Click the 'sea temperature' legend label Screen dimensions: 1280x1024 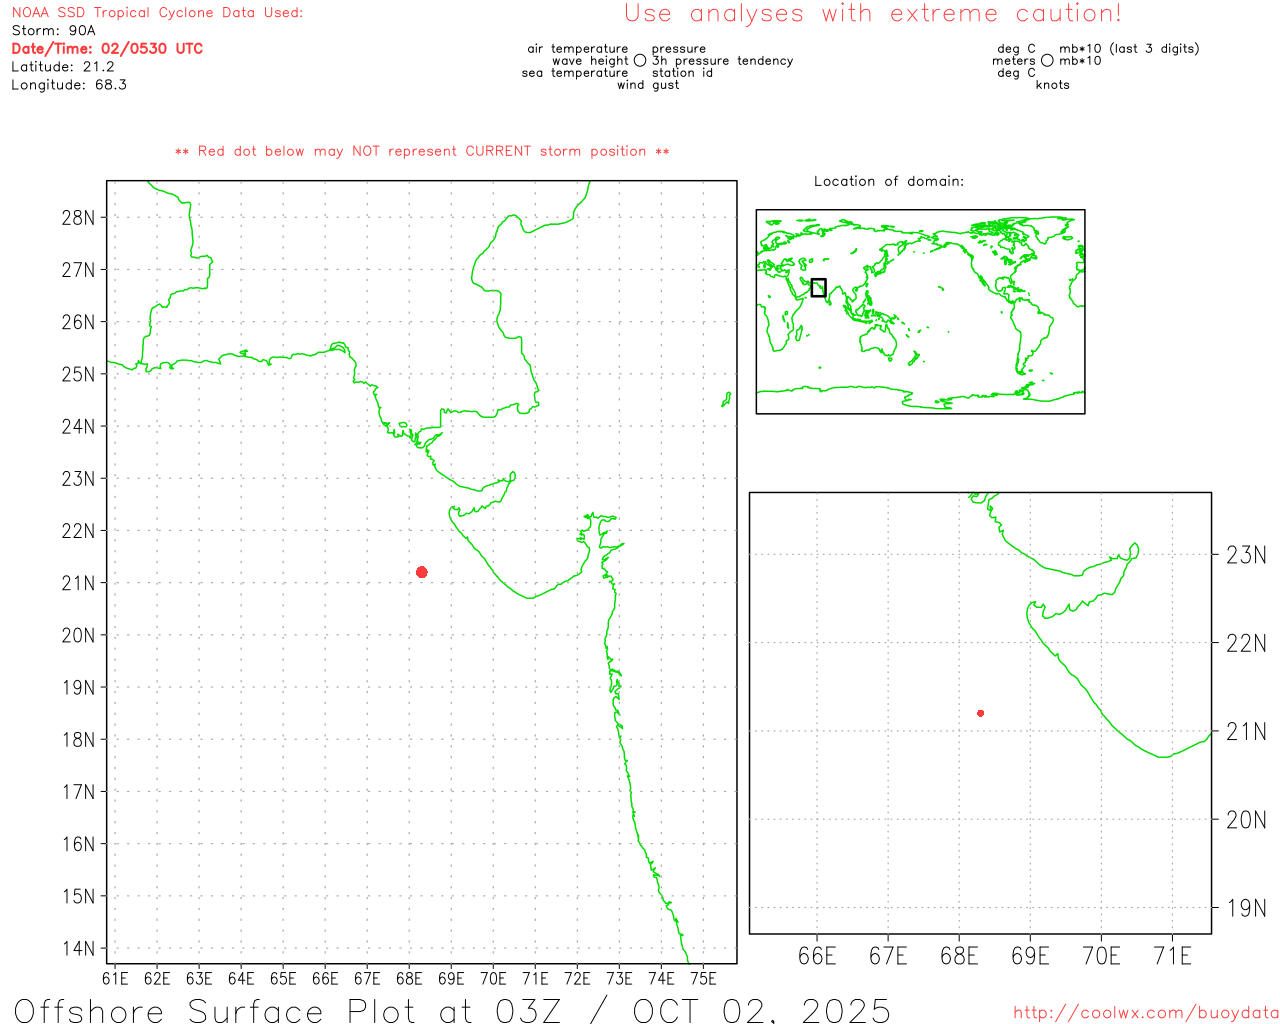point(575,73)
